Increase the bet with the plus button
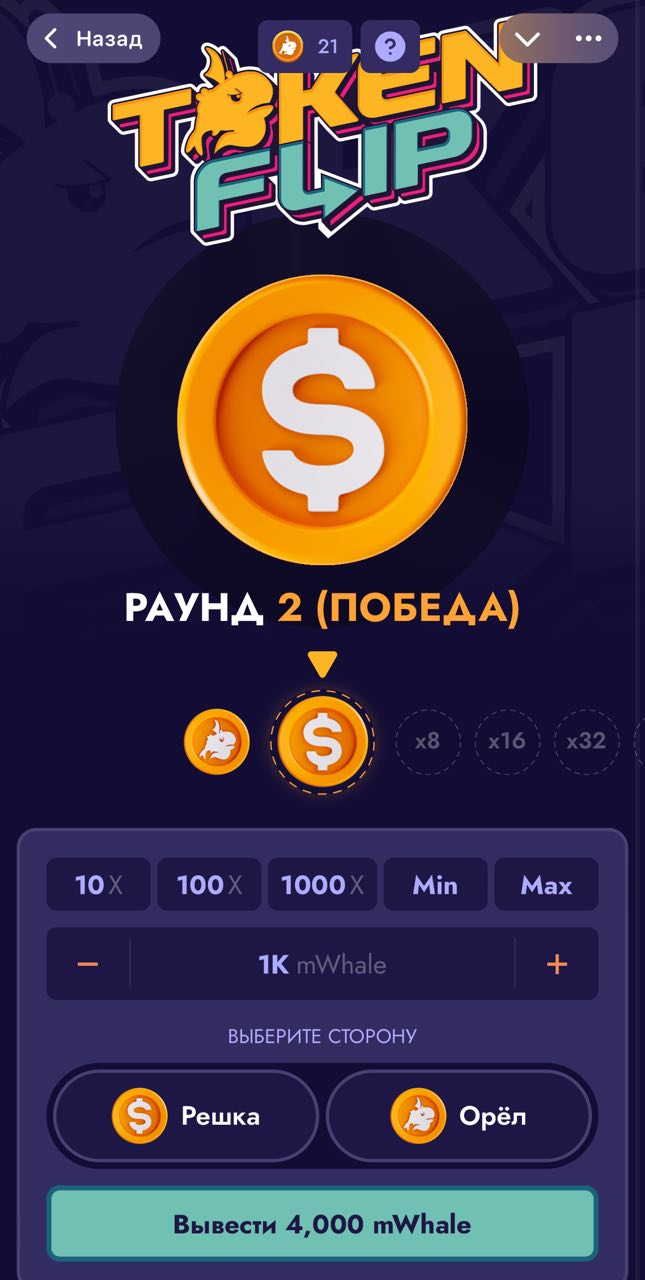 point(557,964)
